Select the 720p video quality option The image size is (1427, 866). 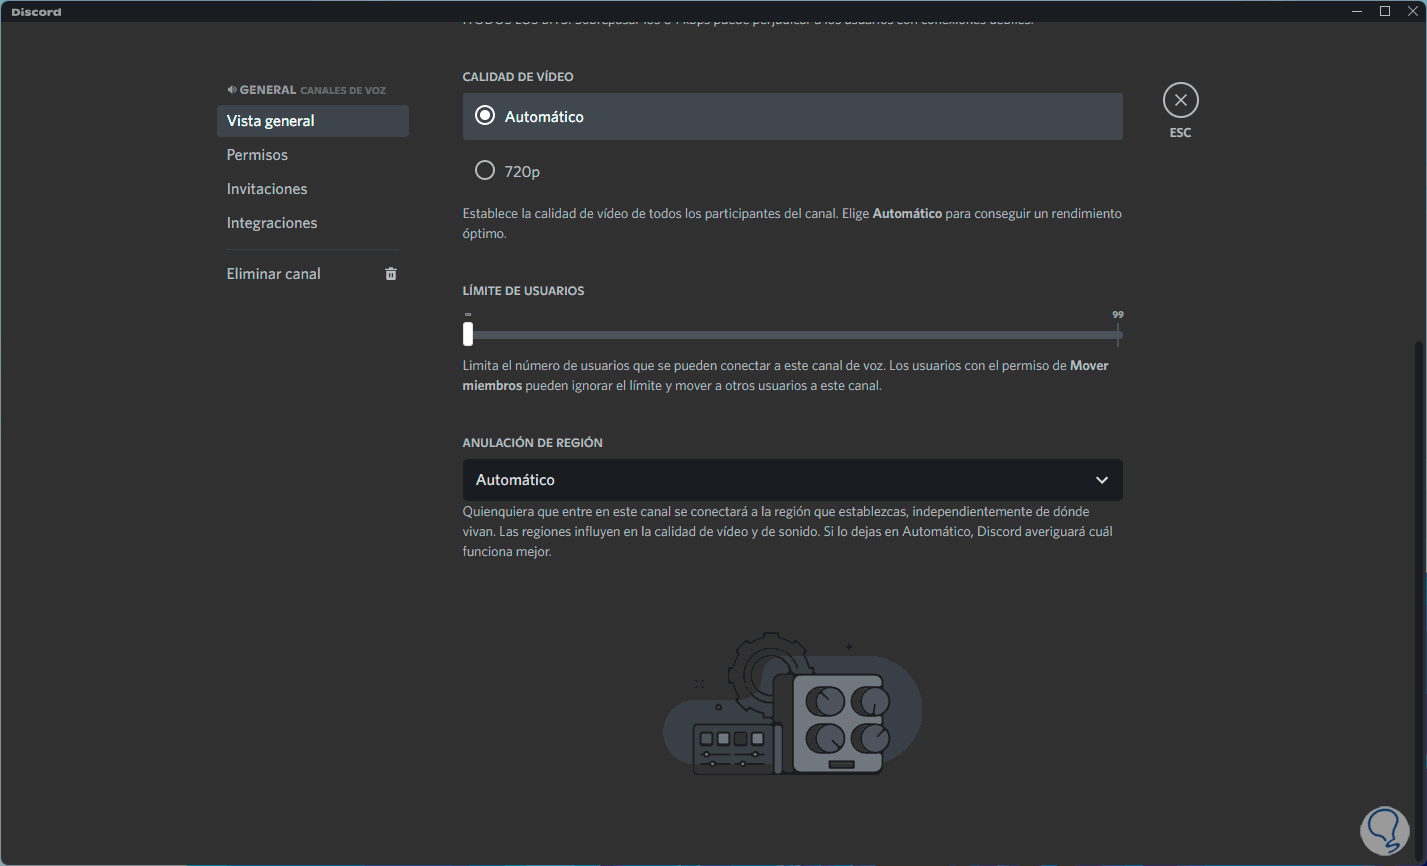(x=485, y=171)
